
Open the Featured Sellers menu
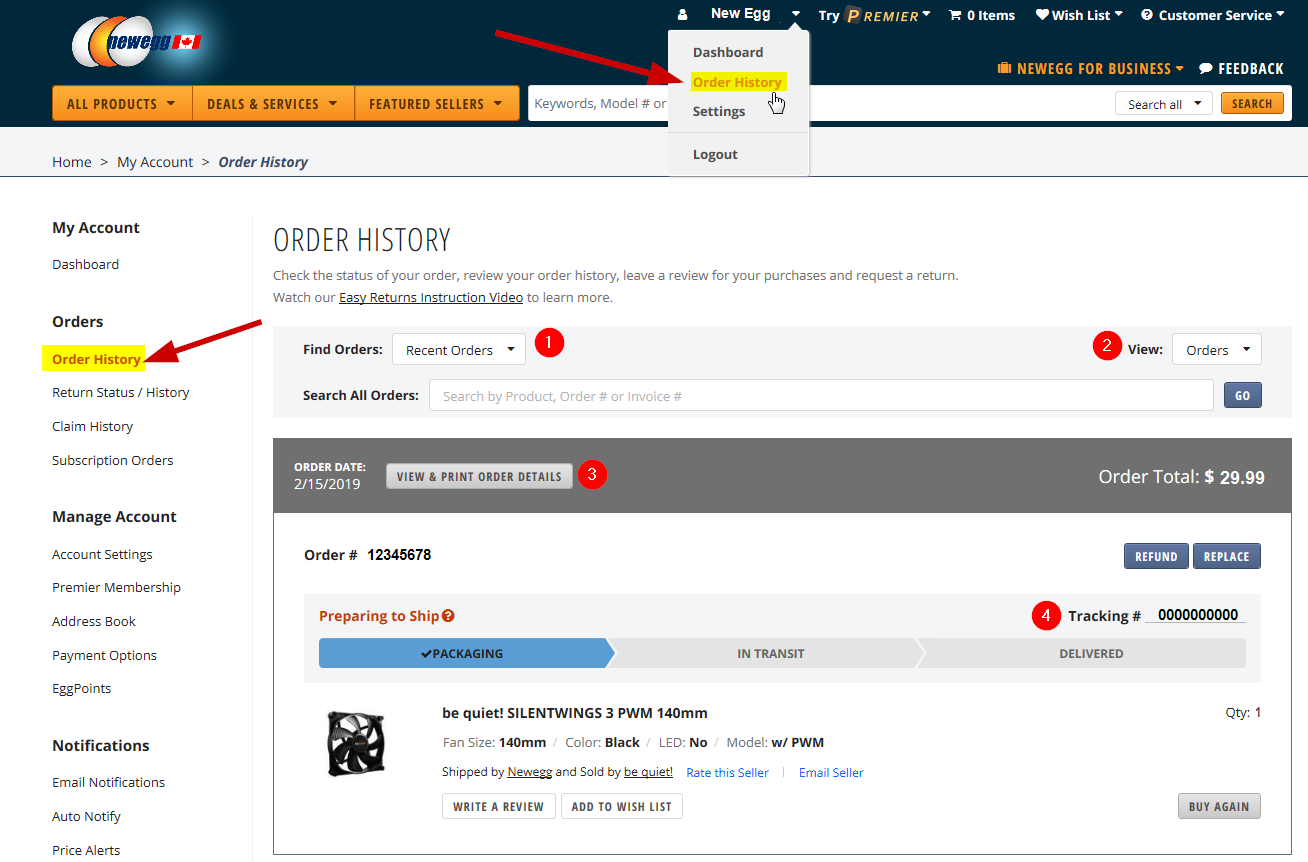click(x=437, y=103)
